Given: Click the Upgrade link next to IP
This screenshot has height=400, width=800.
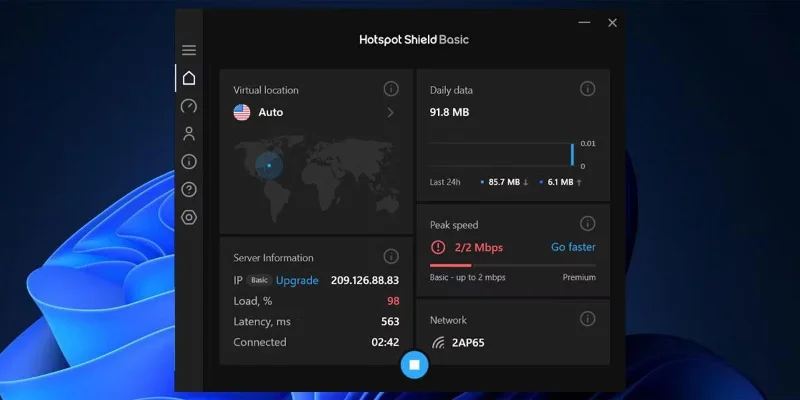Looking at the screenshot, I should 297,280.
